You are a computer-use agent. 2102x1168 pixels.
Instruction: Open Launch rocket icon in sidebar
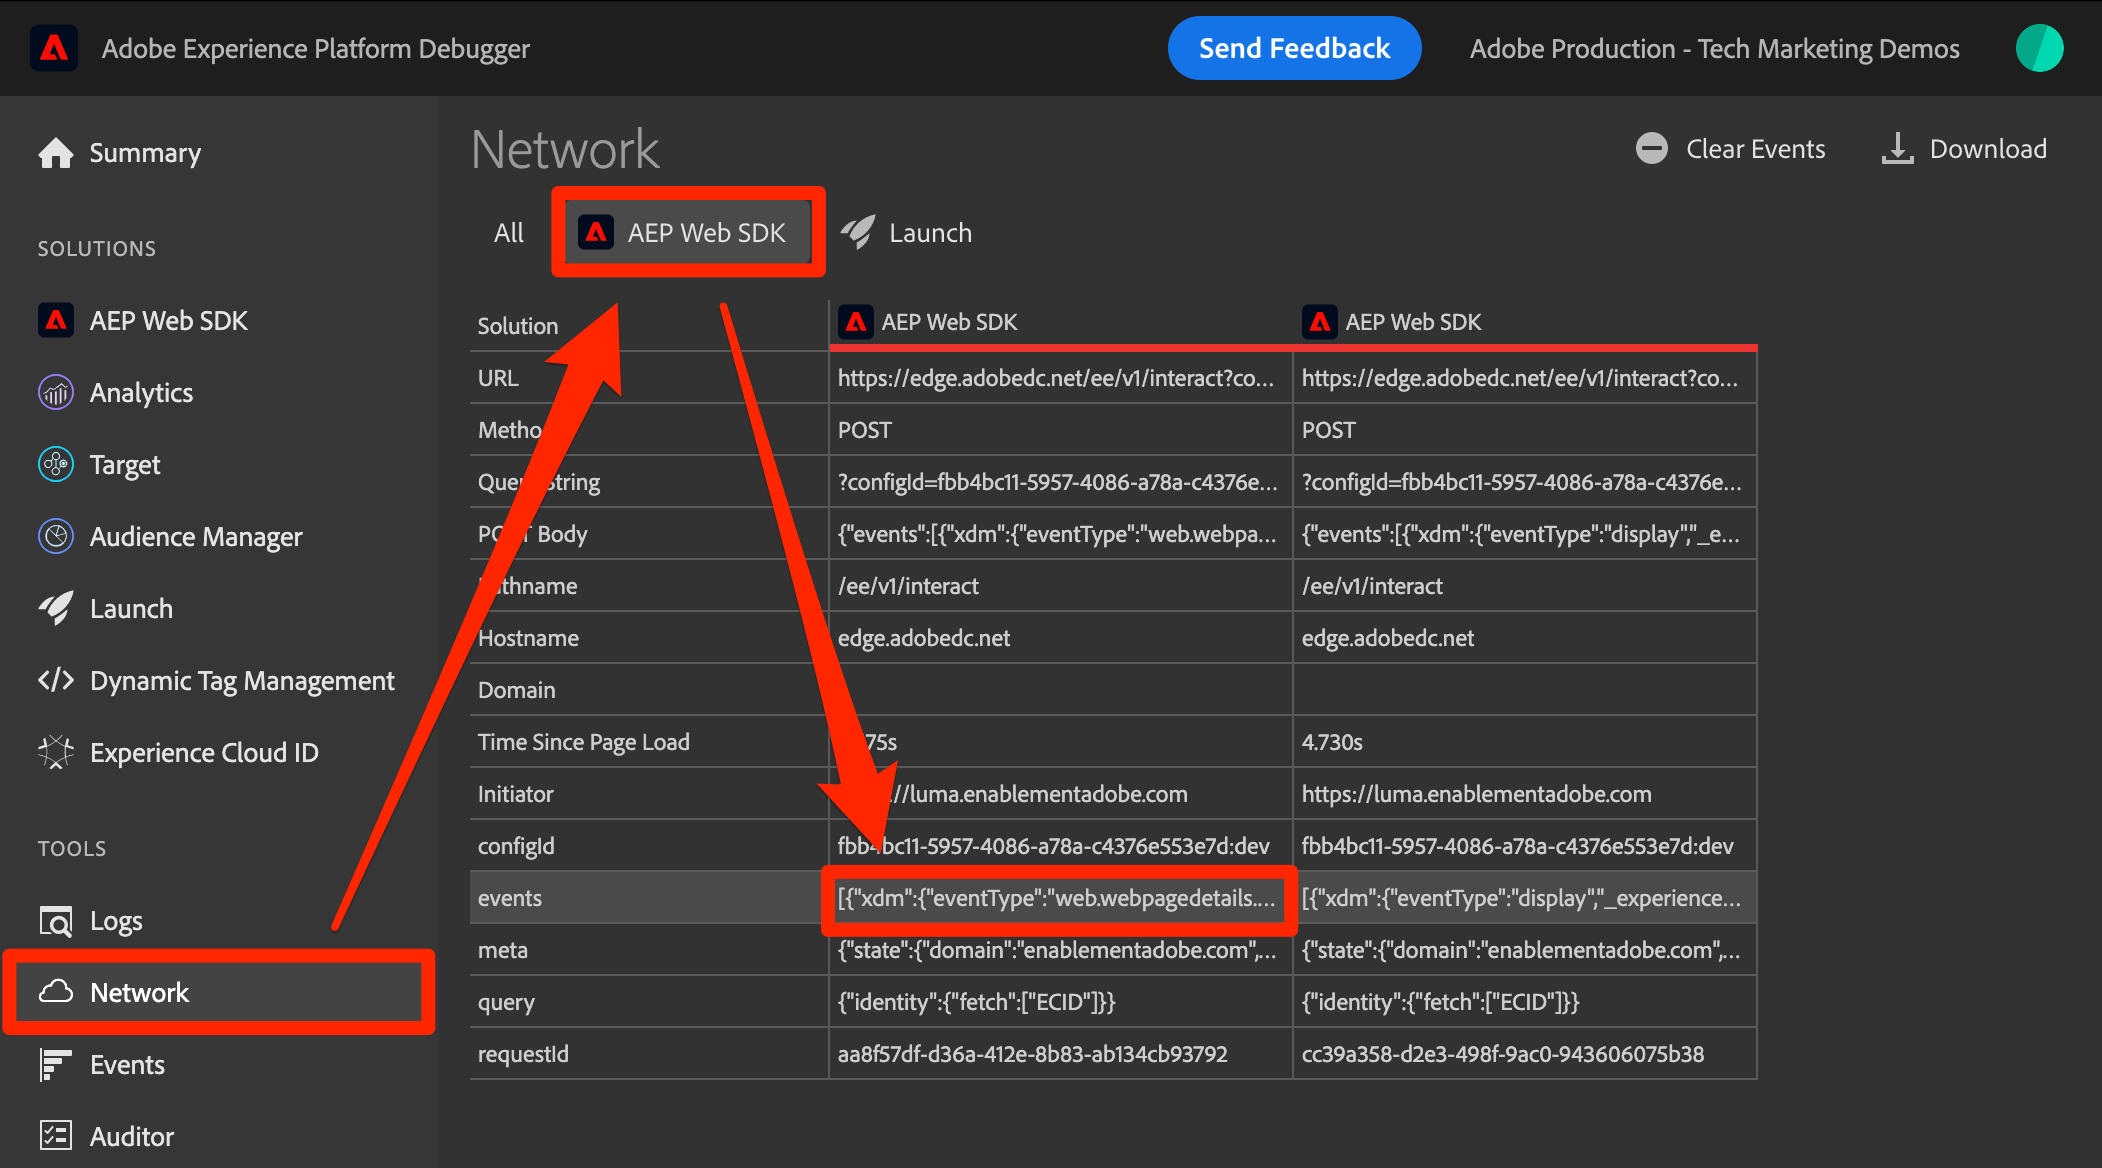click(56, 609)
